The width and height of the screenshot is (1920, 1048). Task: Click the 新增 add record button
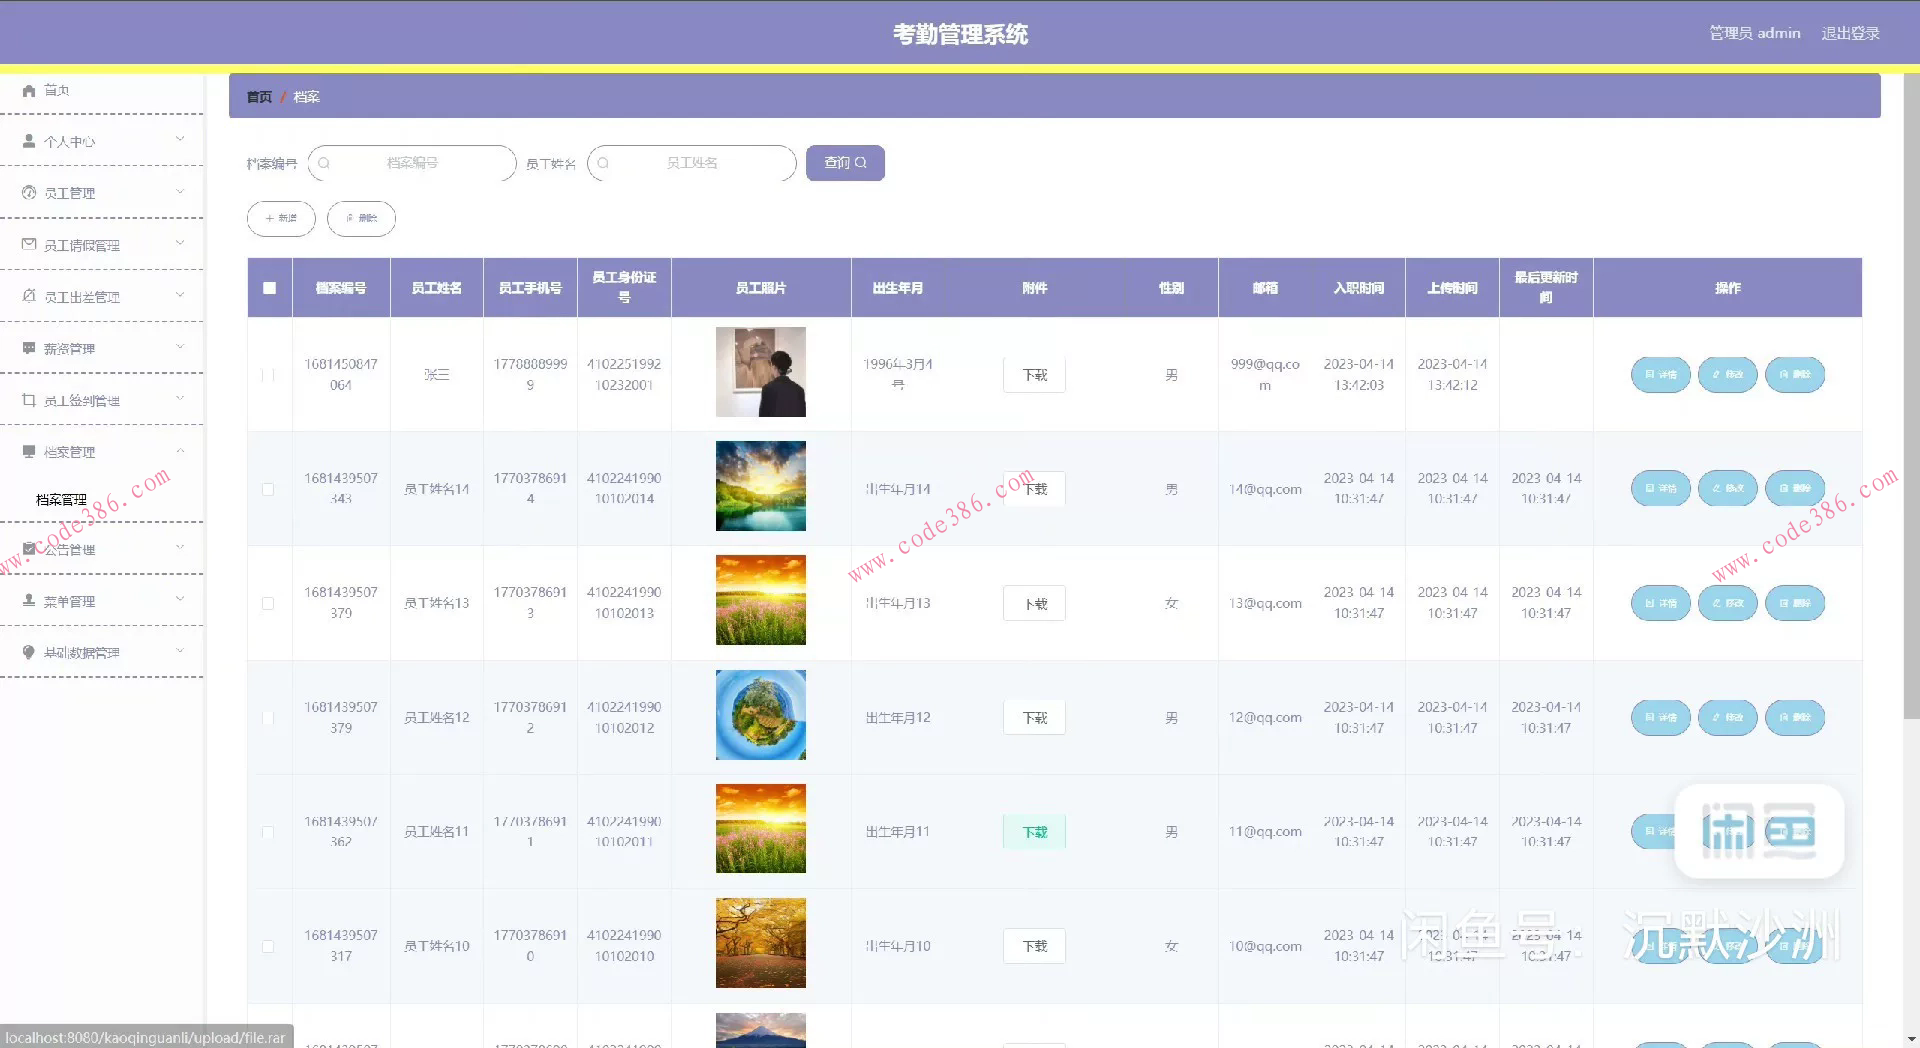(281, 218)
